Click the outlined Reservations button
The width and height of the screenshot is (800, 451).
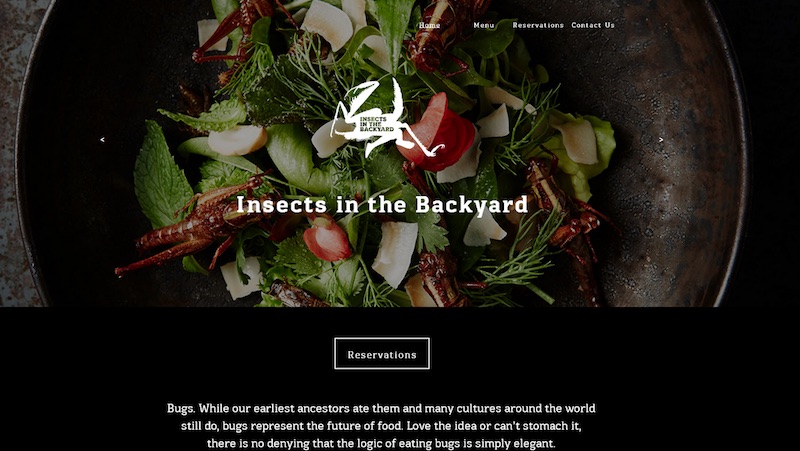pyautogui.click(x=382, y=353)
